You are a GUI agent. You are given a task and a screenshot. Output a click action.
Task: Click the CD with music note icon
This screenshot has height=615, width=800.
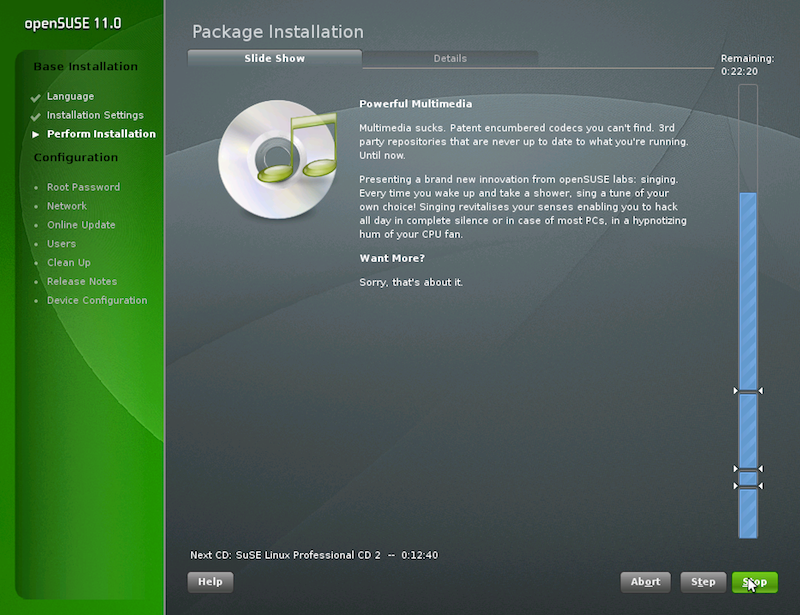(278, 159)
